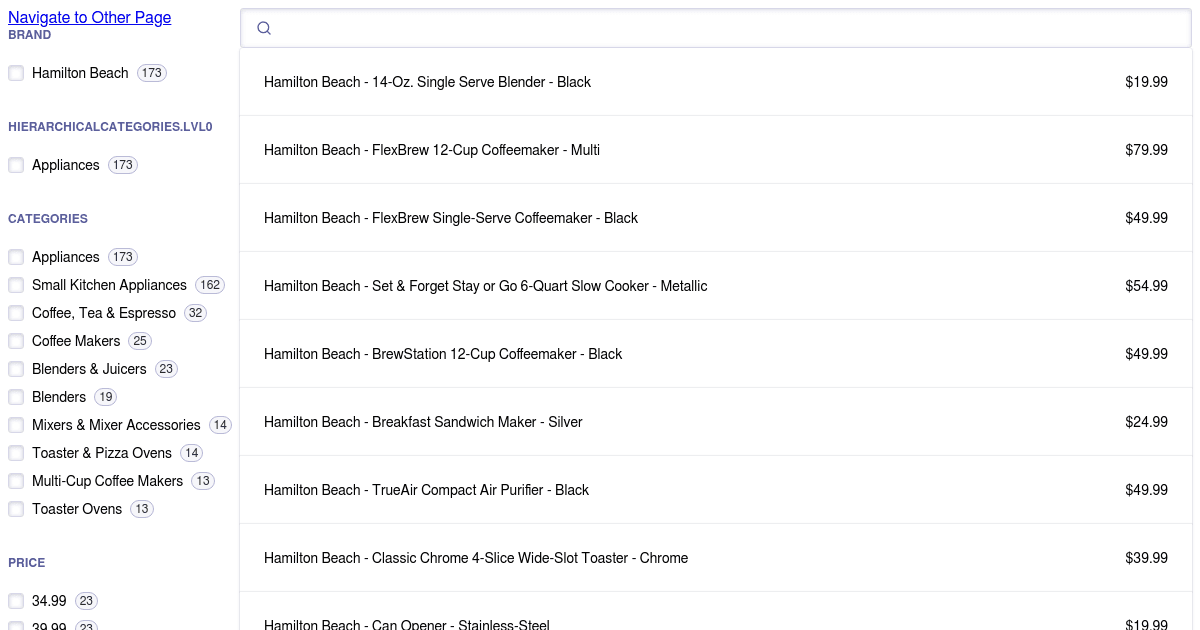
Task: Open the 14-Oz. Single Serve Blender result
Action: click(x=427, y=82)
